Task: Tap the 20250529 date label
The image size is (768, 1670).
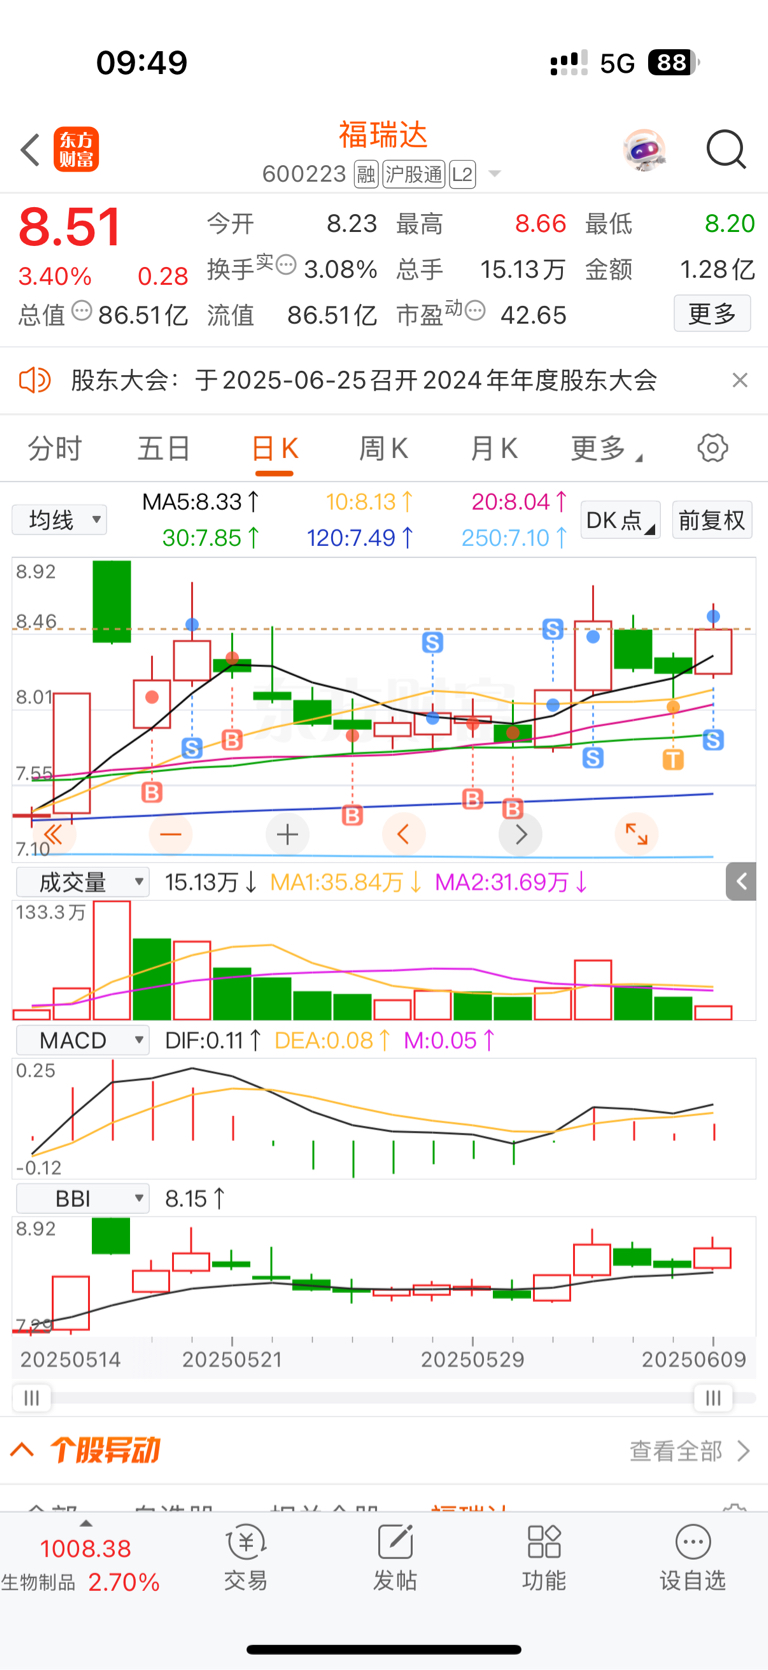Action: (472, 1360)
